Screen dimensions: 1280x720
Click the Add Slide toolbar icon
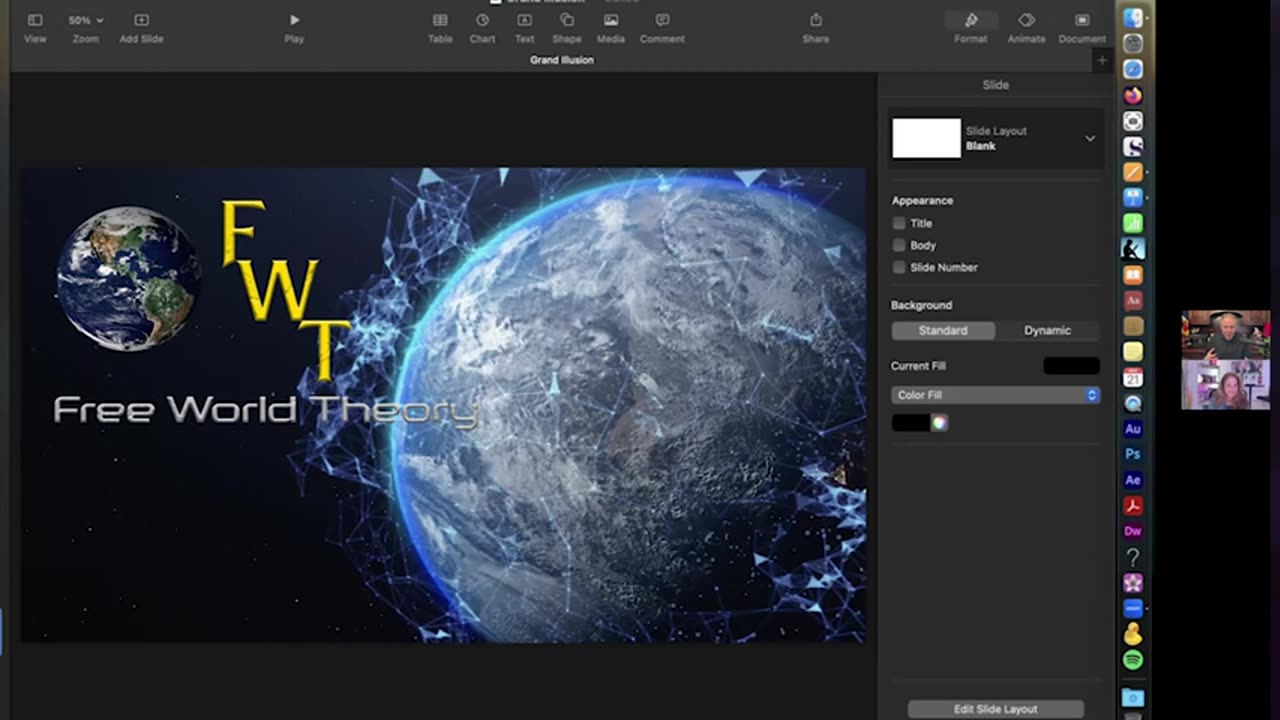(141, 20)
